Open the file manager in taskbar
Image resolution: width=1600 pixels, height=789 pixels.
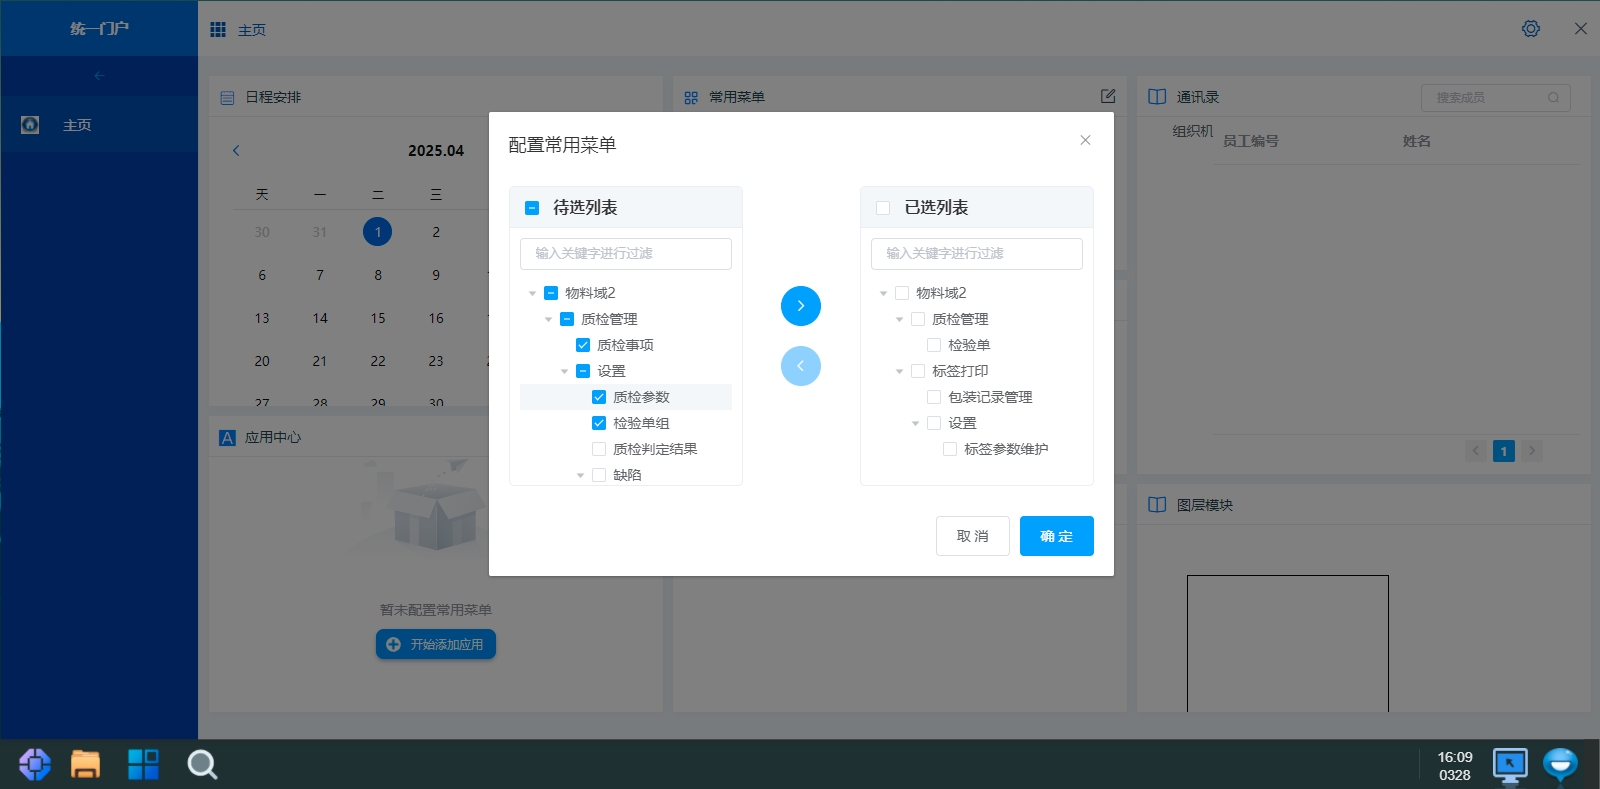click(85, 764)
